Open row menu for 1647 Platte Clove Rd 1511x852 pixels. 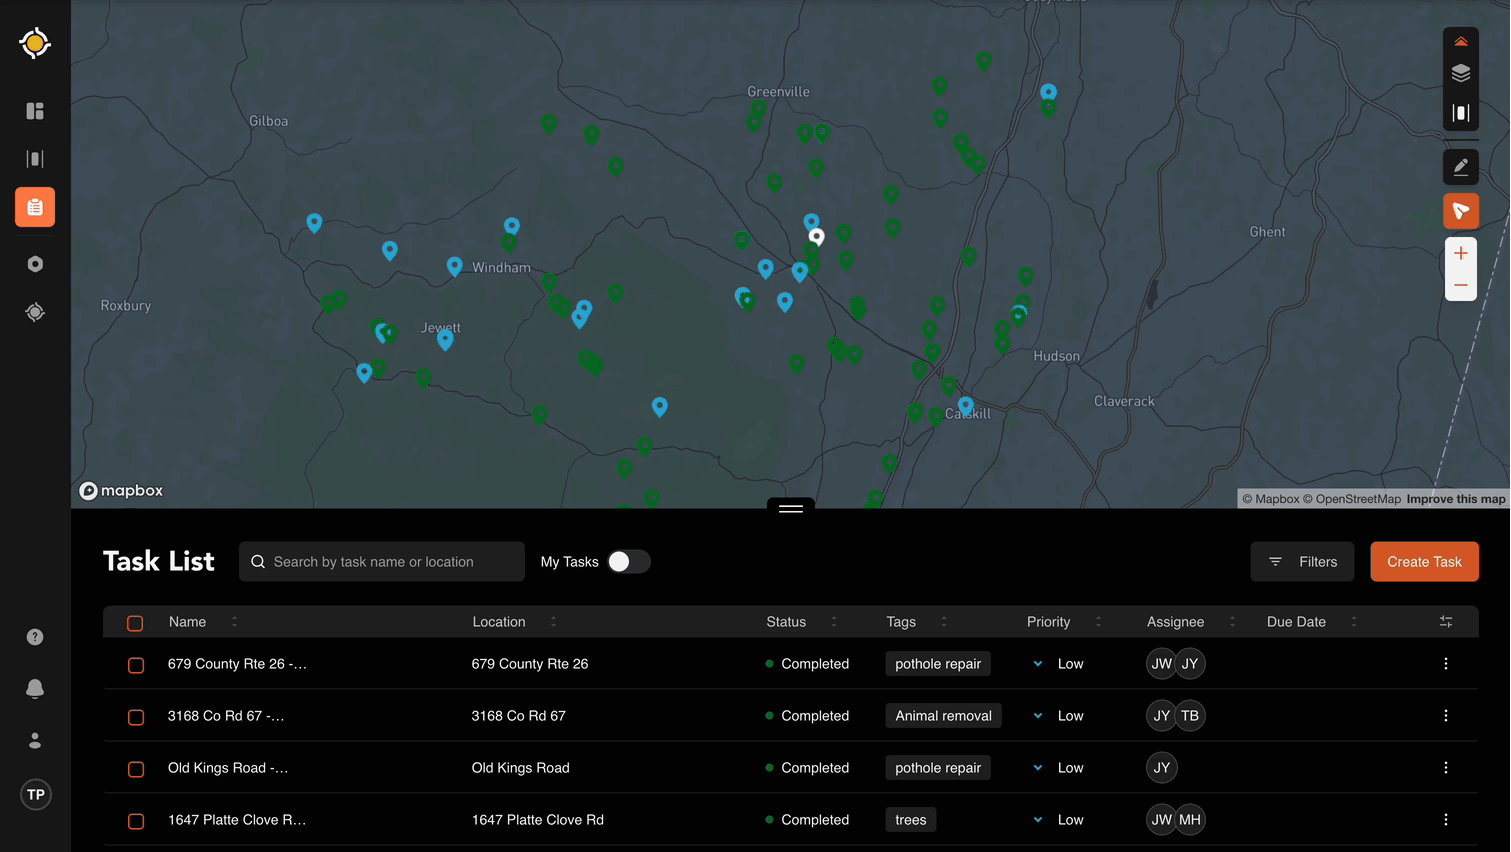(x=1445, y=820)
